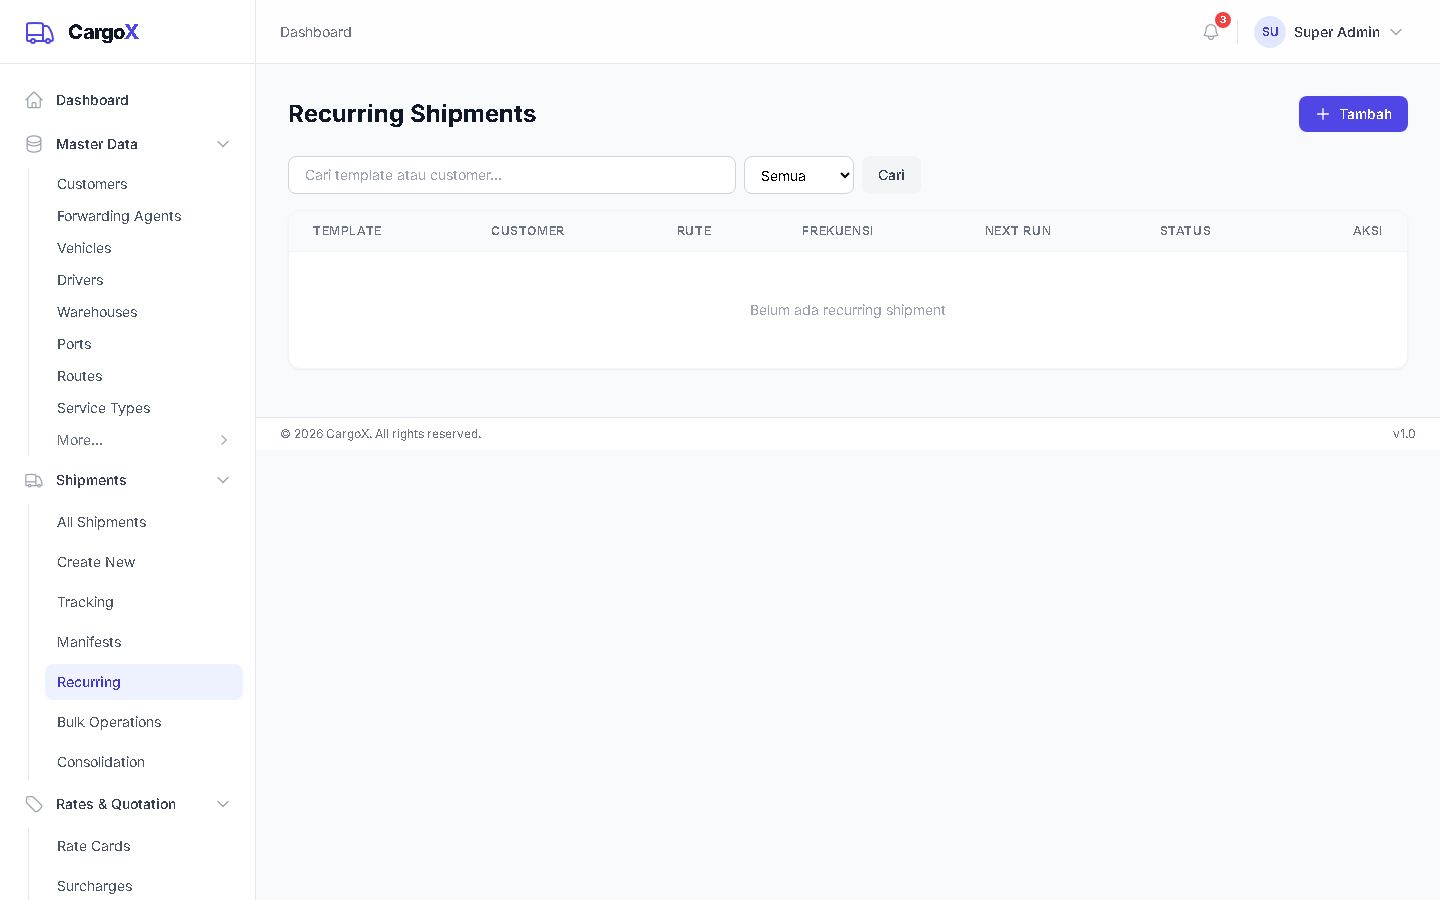This screenshot has height=900, width=1440.
Task: Click the v1.0 version text
Action: tap(1404, 434)
